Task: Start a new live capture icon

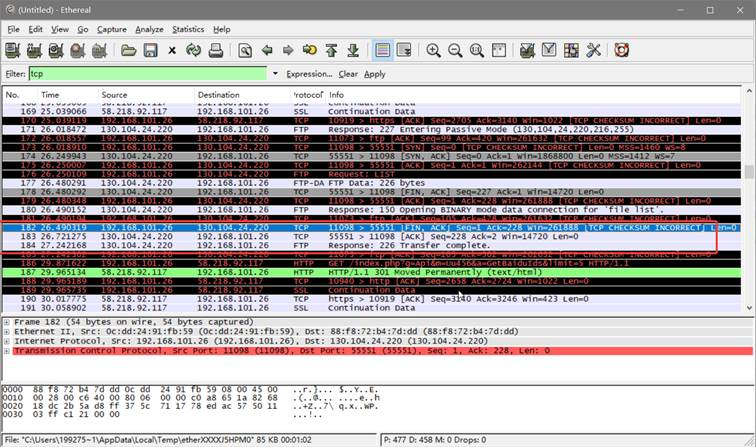Action: (x=56, y=50)
